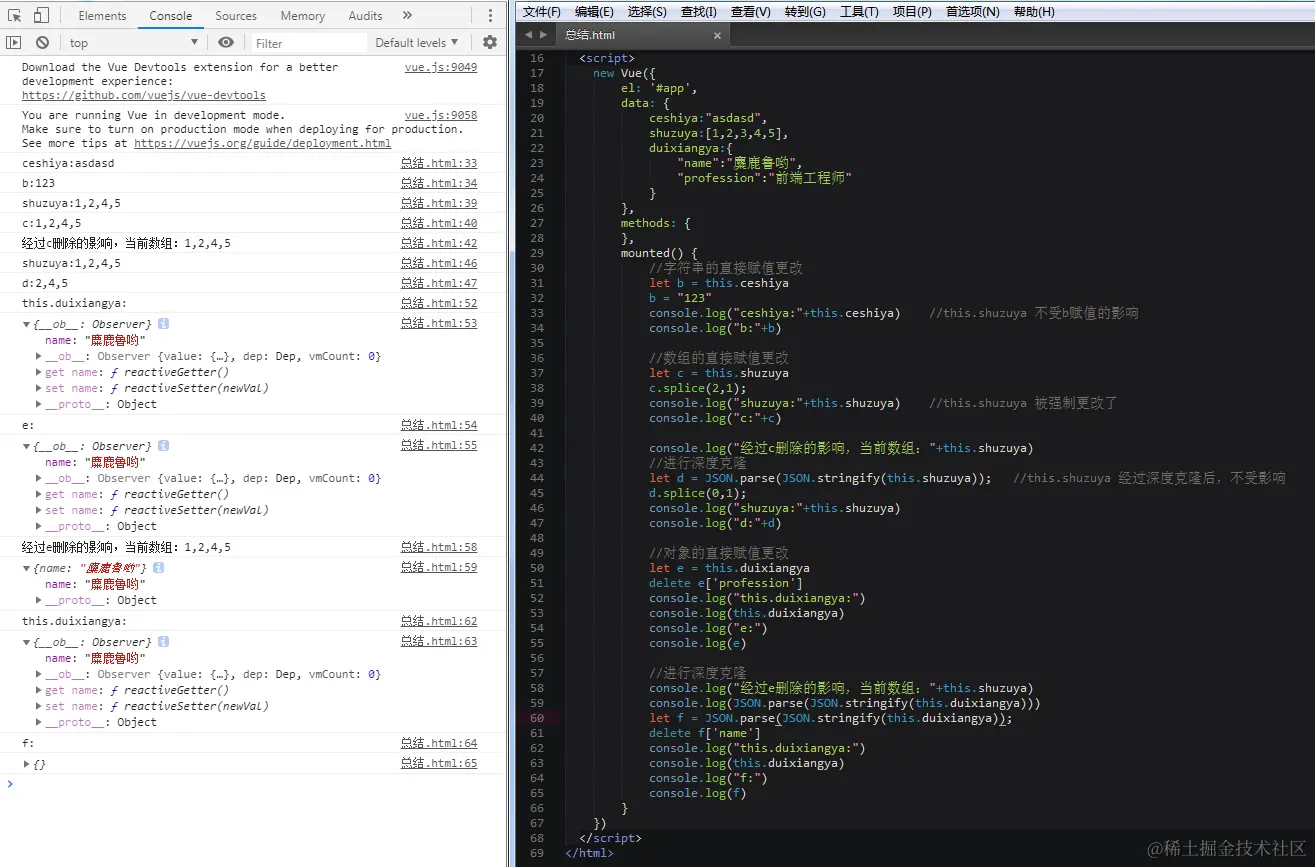Collapse the {name: ...} object at 总结.html:59
The image size is (1315, 867).
[27, 568]
